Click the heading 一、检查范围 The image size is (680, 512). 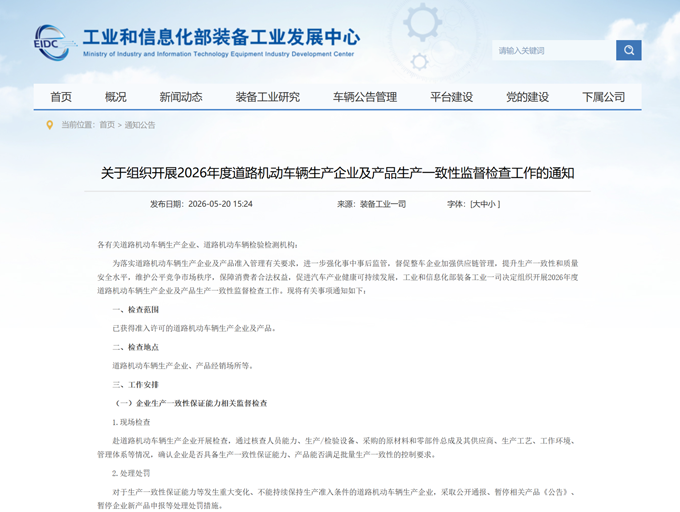136,310
